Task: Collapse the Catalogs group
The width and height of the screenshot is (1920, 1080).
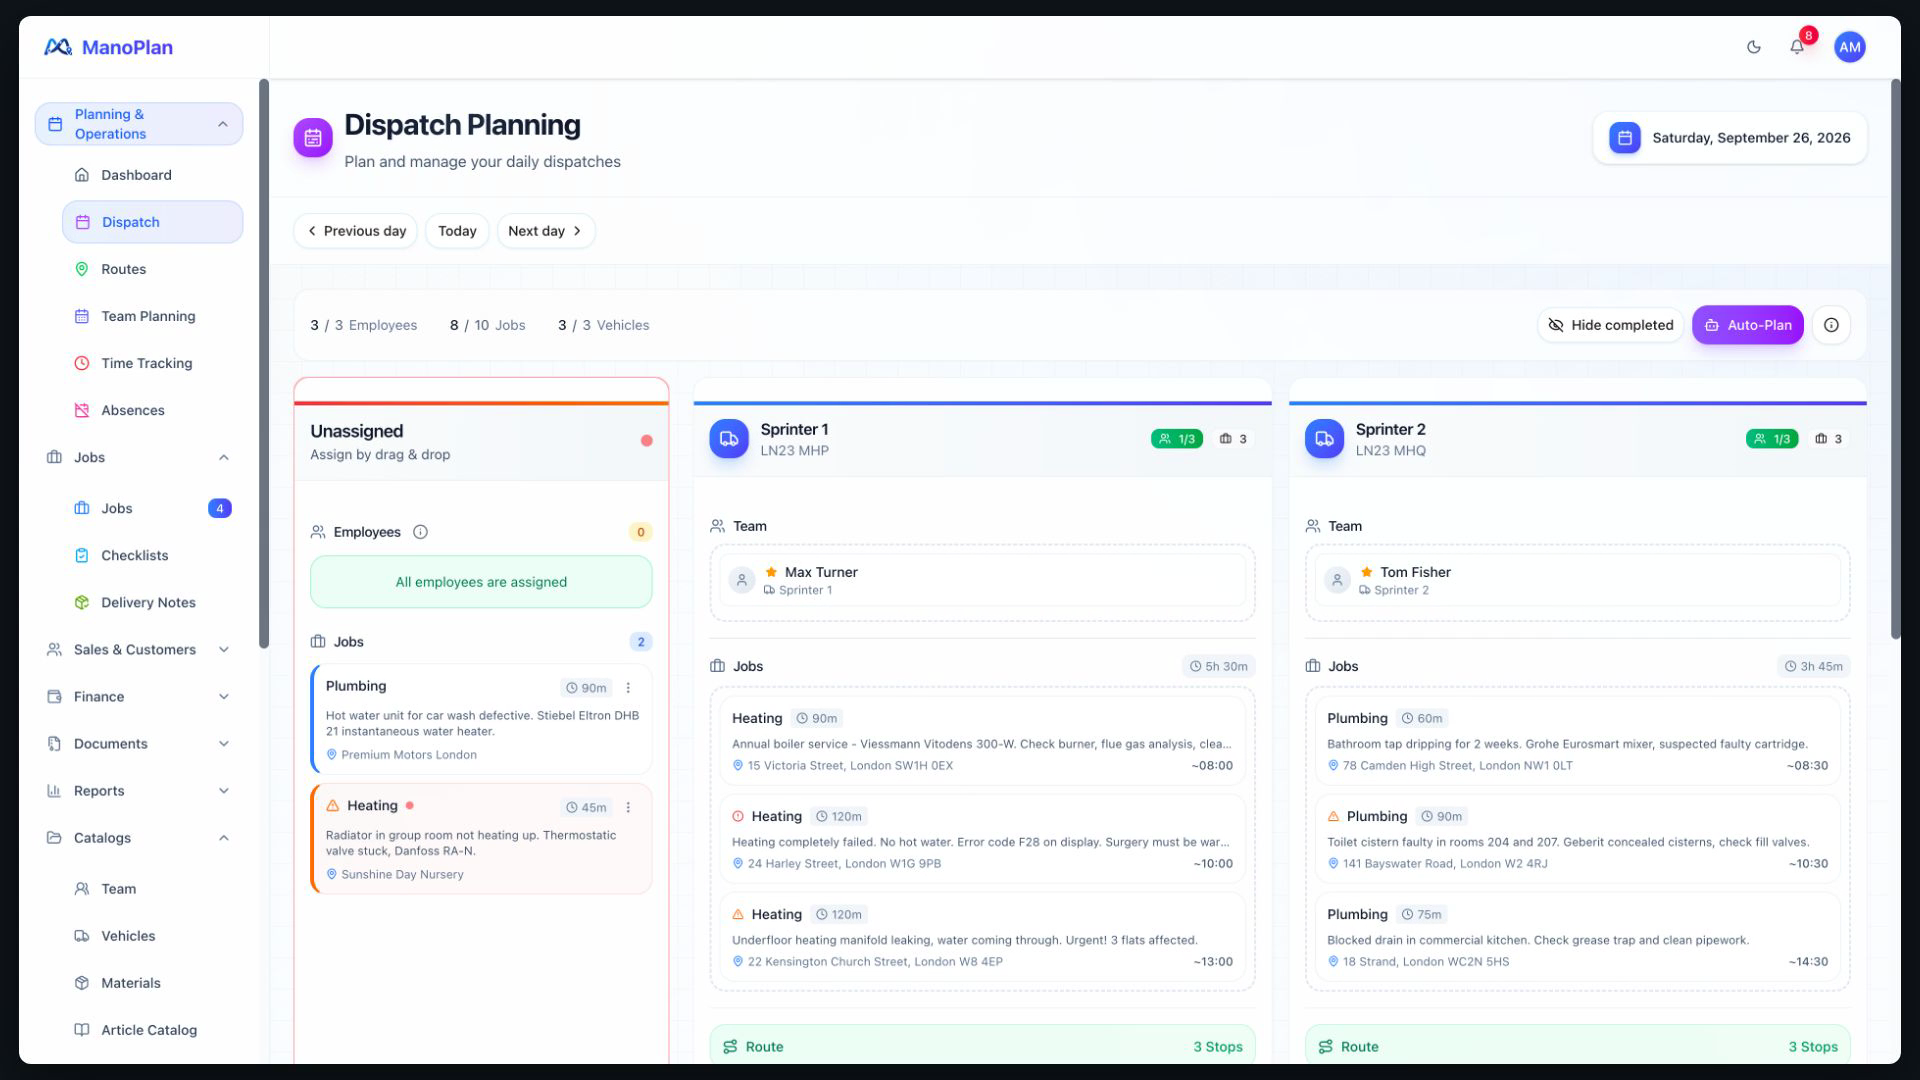Action: (x=139, y=838)
